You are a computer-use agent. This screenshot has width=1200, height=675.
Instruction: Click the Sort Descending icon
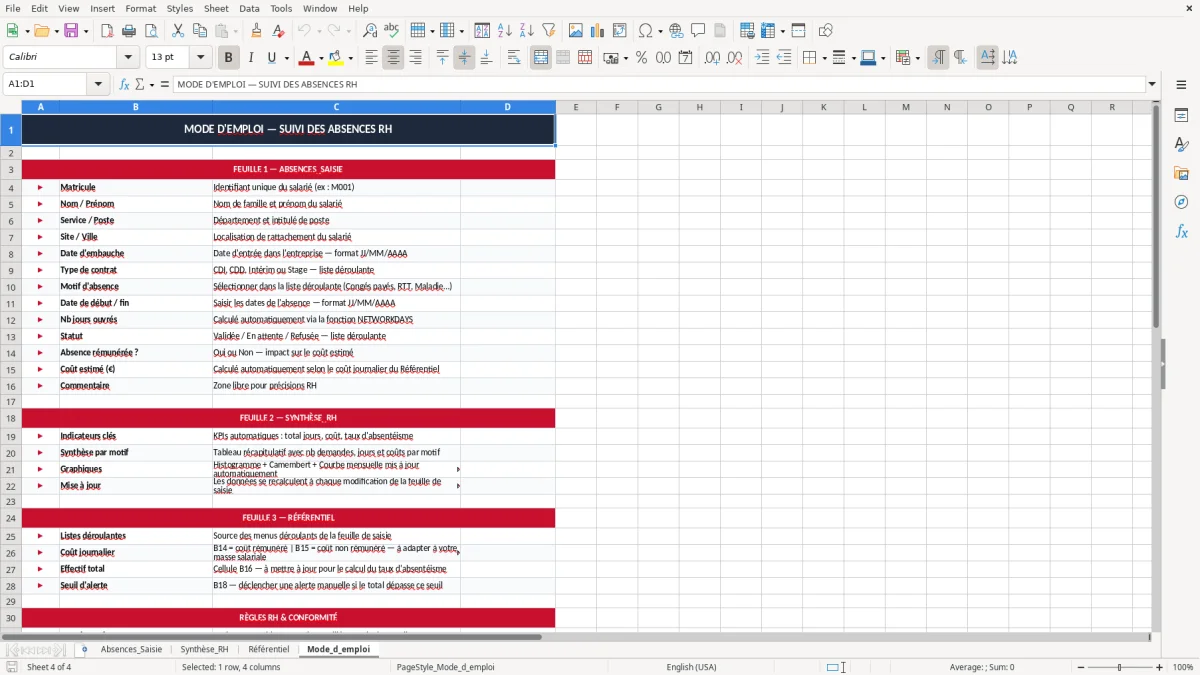click(x=526, y=31)
